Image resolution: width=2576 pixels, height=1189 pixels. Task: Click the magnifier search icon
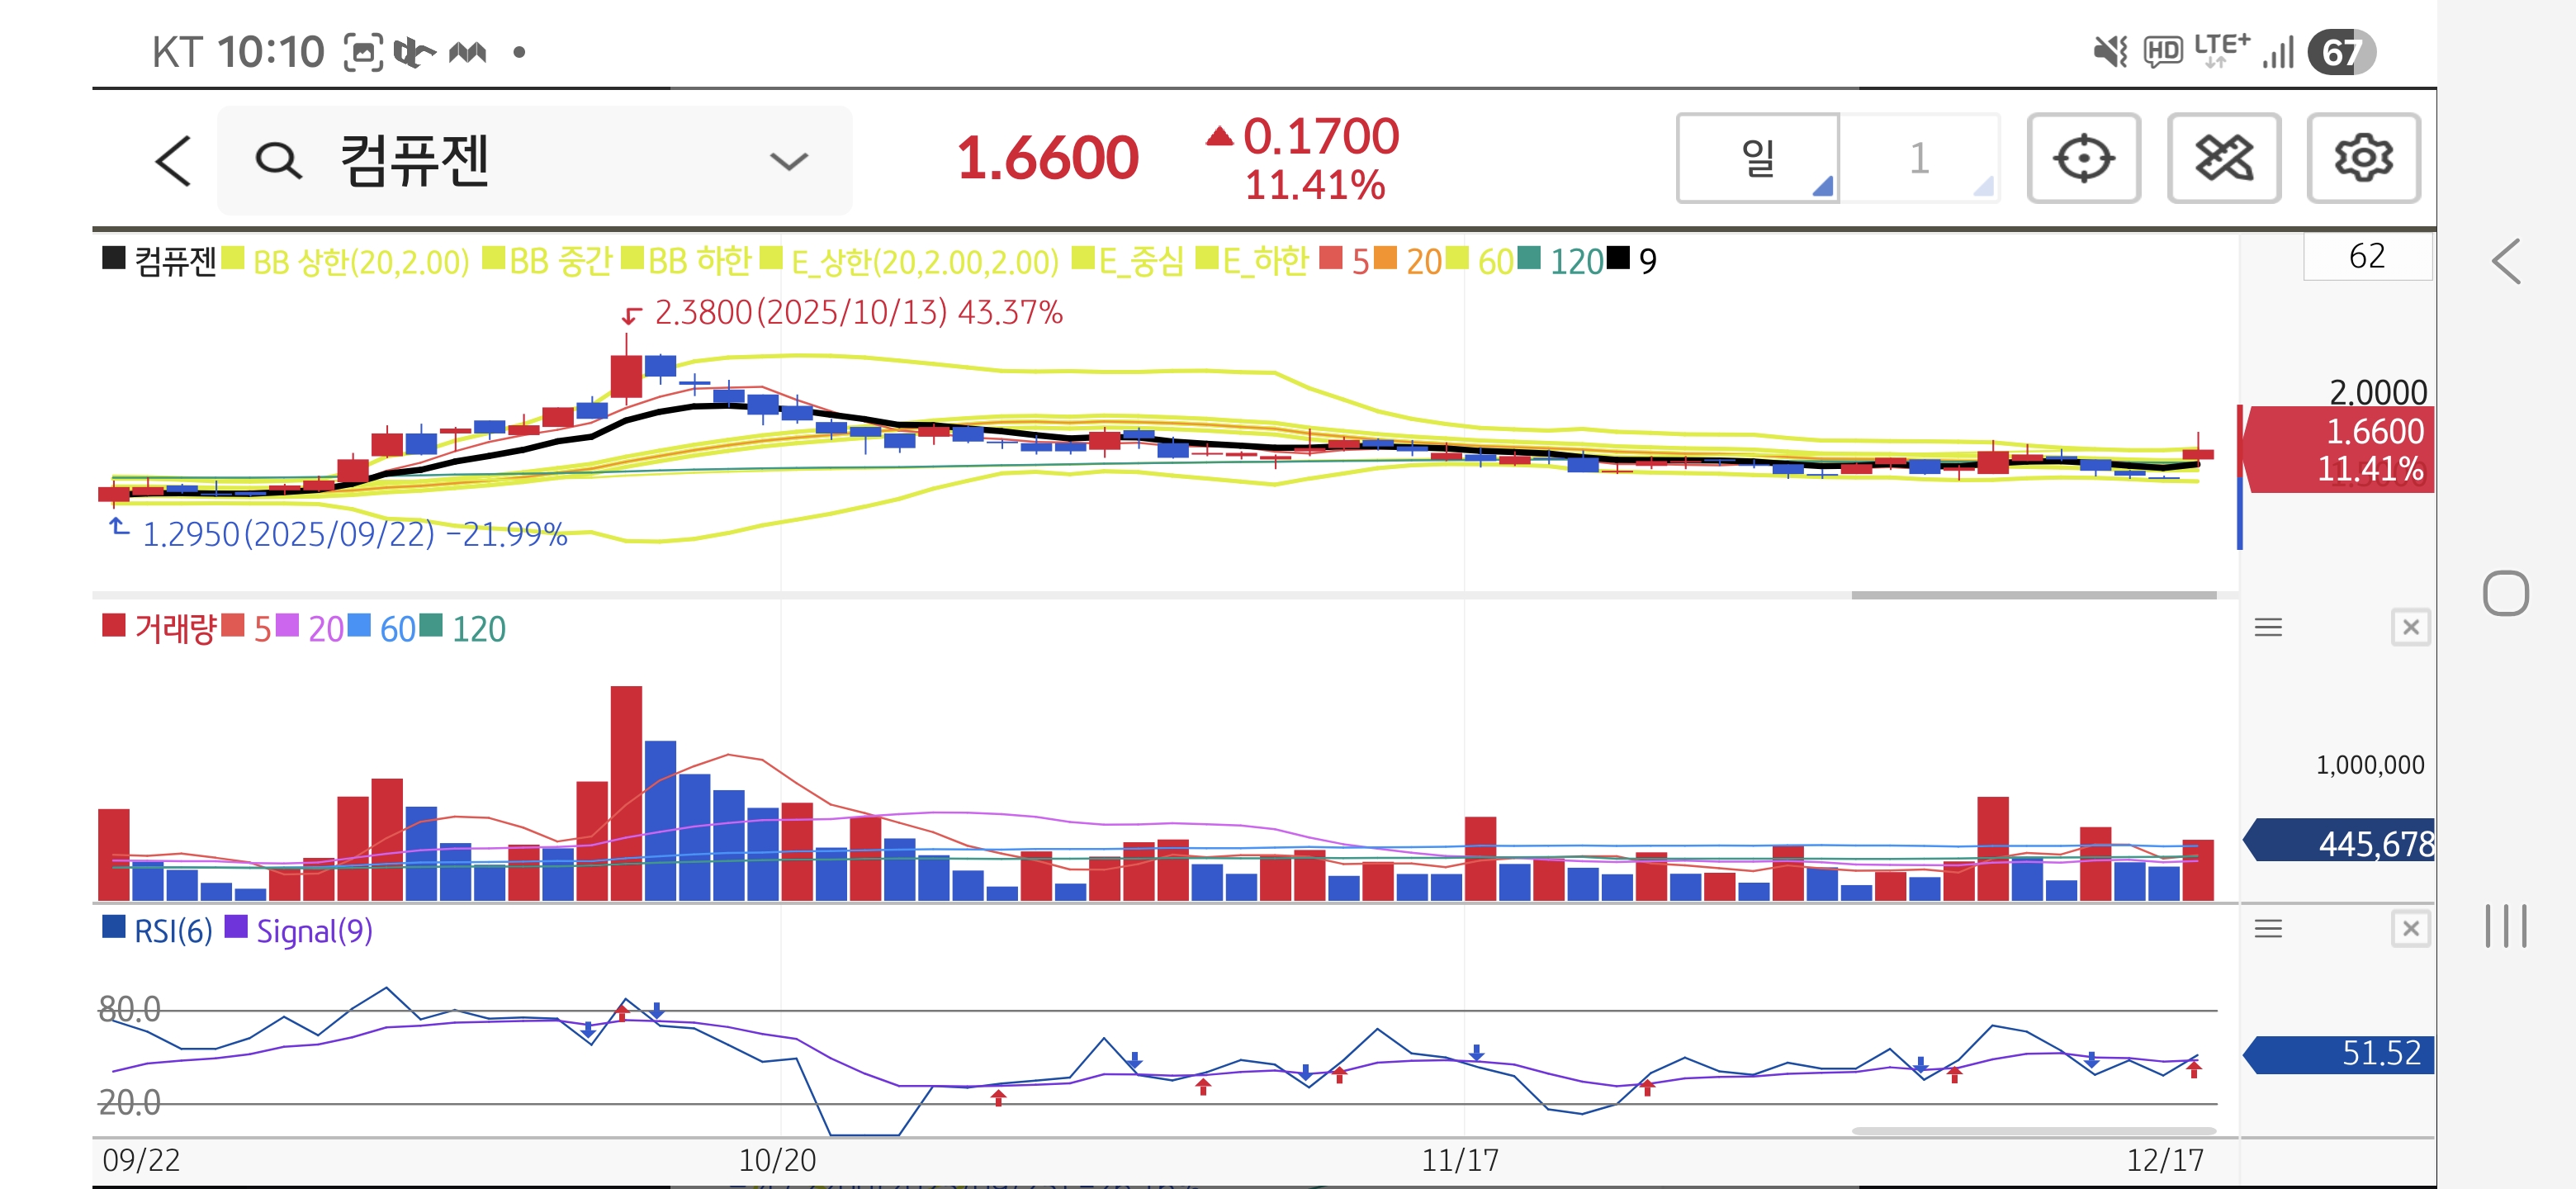(x=277, y=160)
